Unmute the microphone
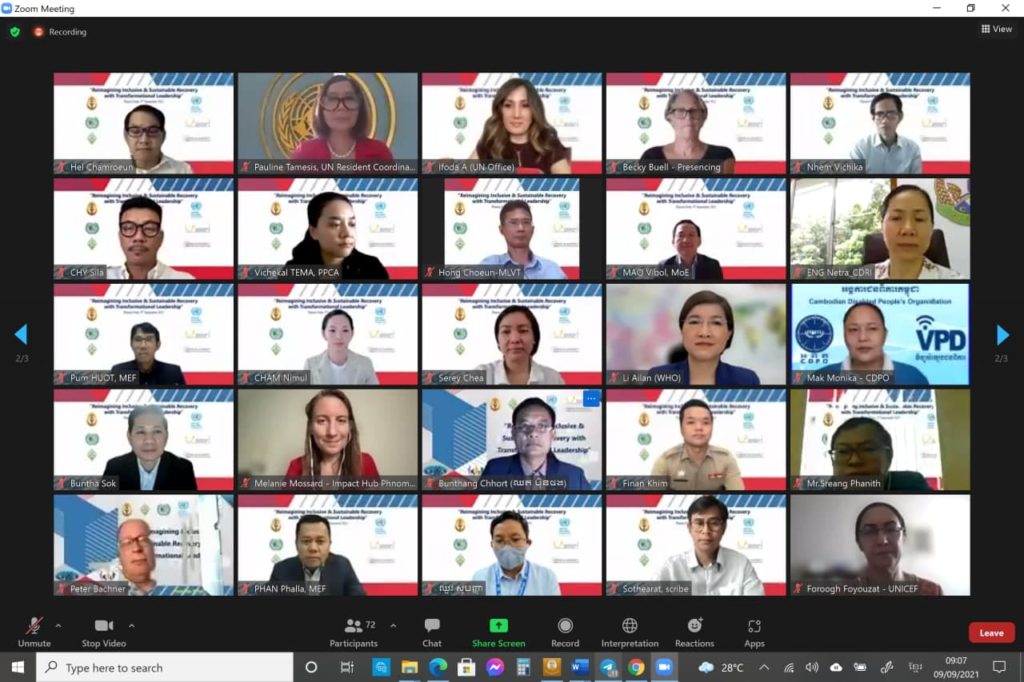 click(x=34, y=632)
